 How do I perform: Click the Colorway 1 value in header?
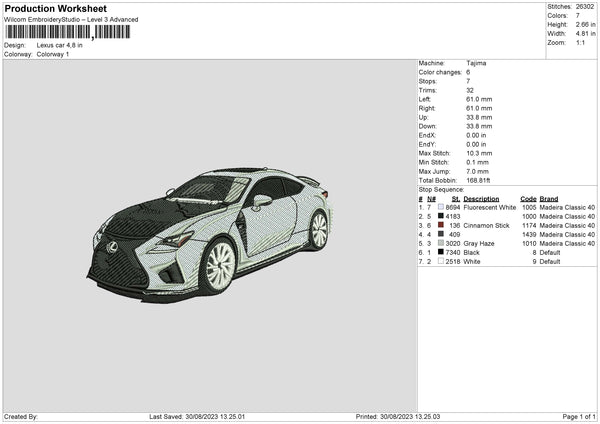(x=53, y=54)
